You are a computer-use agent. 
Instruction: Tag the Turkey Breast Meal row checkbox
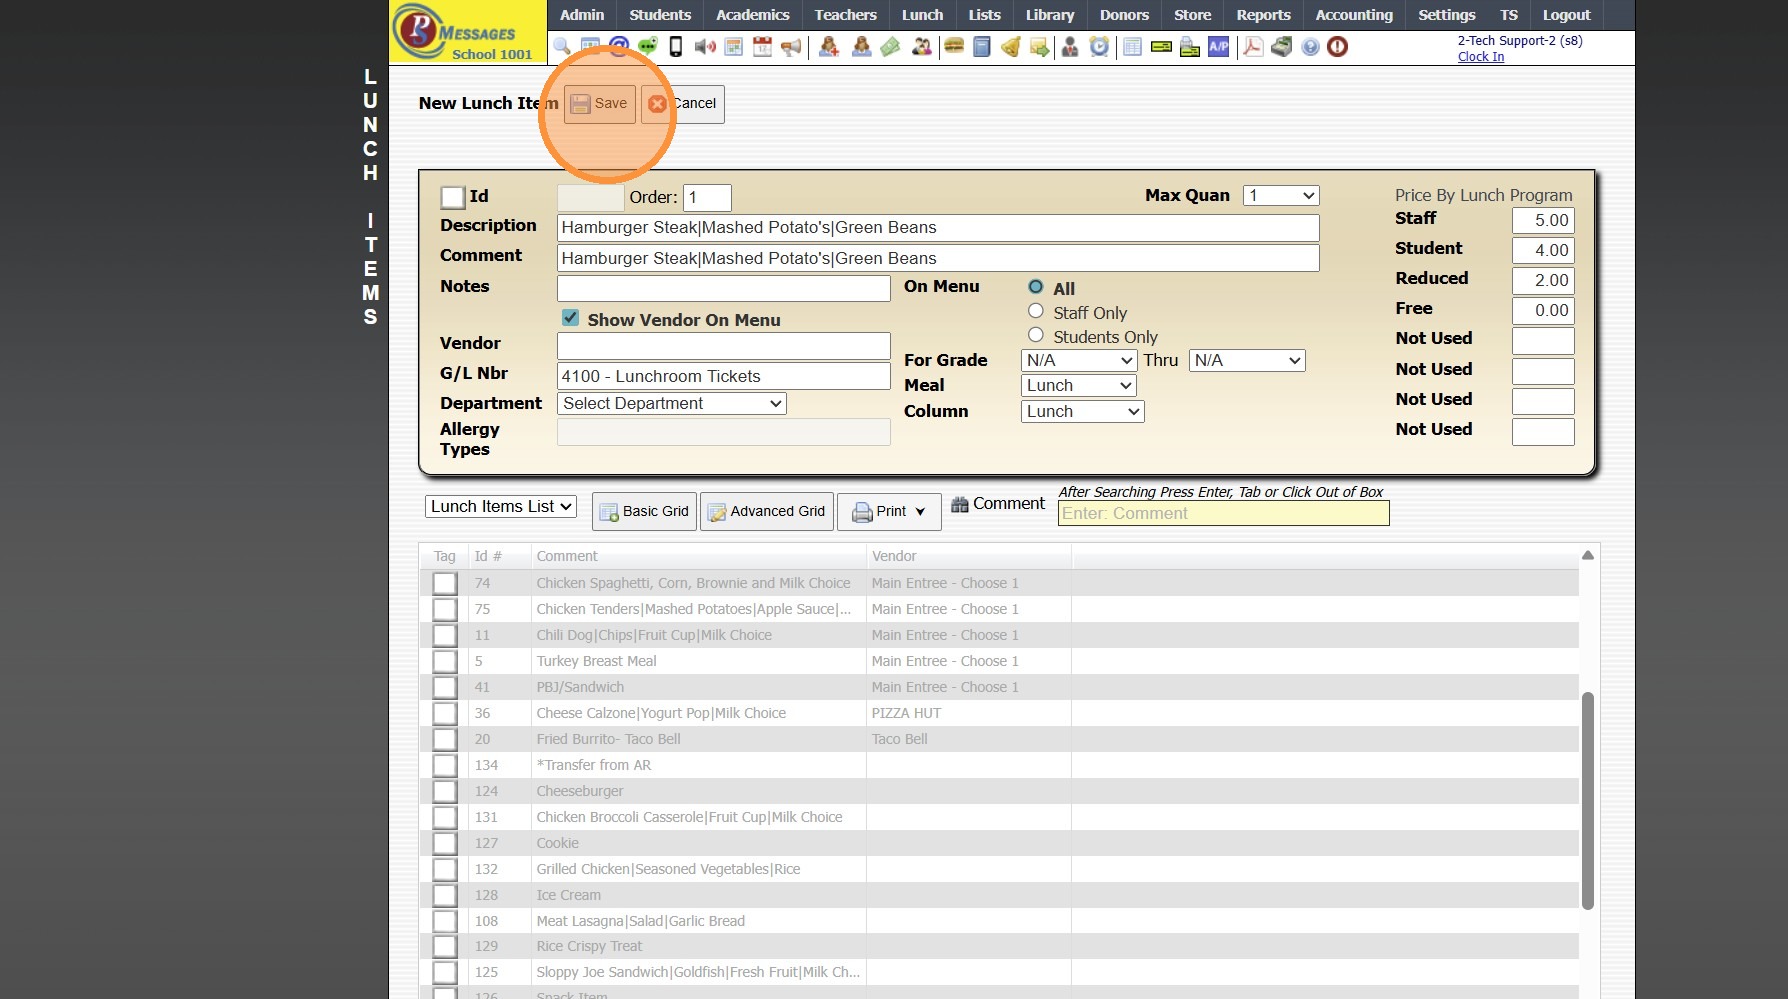[445, 661]
